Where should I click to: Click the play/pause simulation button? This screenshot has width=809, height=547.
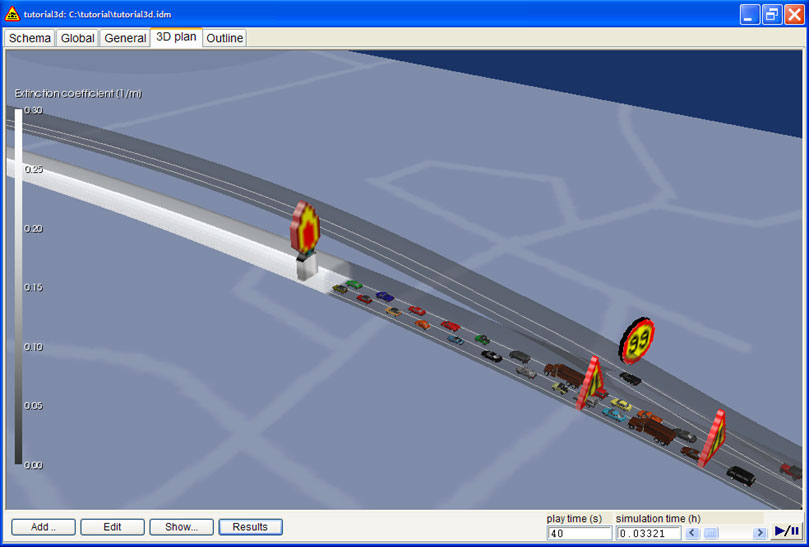(x=787, y=532)
